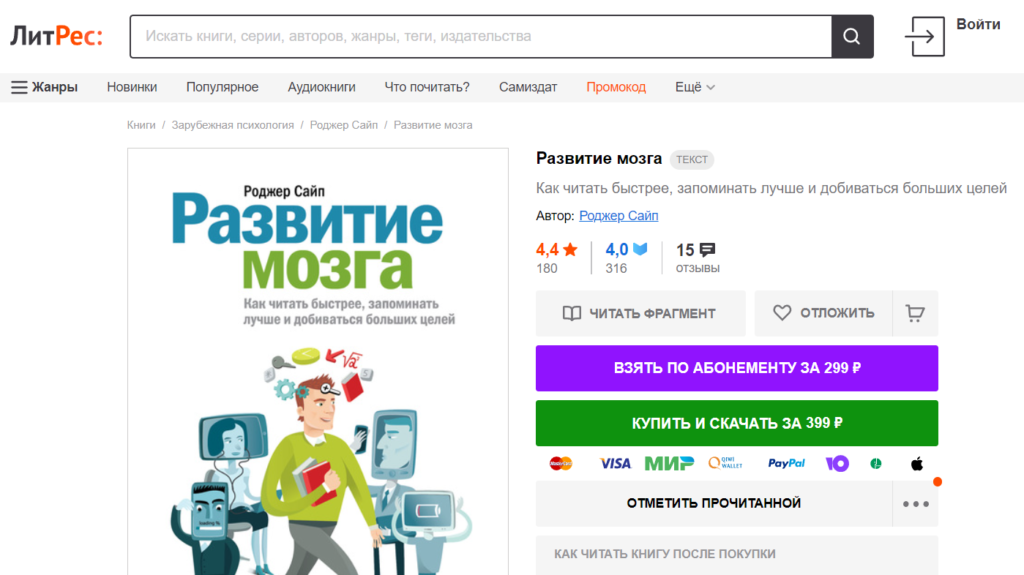Expand the Ещё dropdown menu
1024x575 pixels.
695,88
